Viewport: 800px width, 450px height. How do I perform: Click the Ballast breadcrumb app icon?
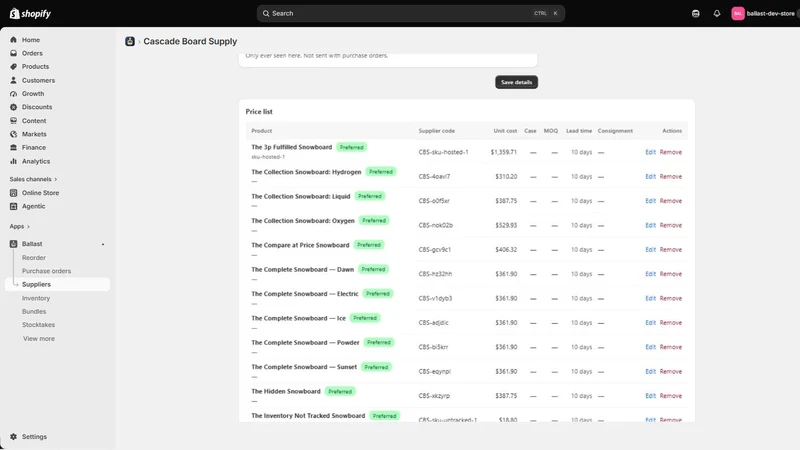(x=130, y=41)
